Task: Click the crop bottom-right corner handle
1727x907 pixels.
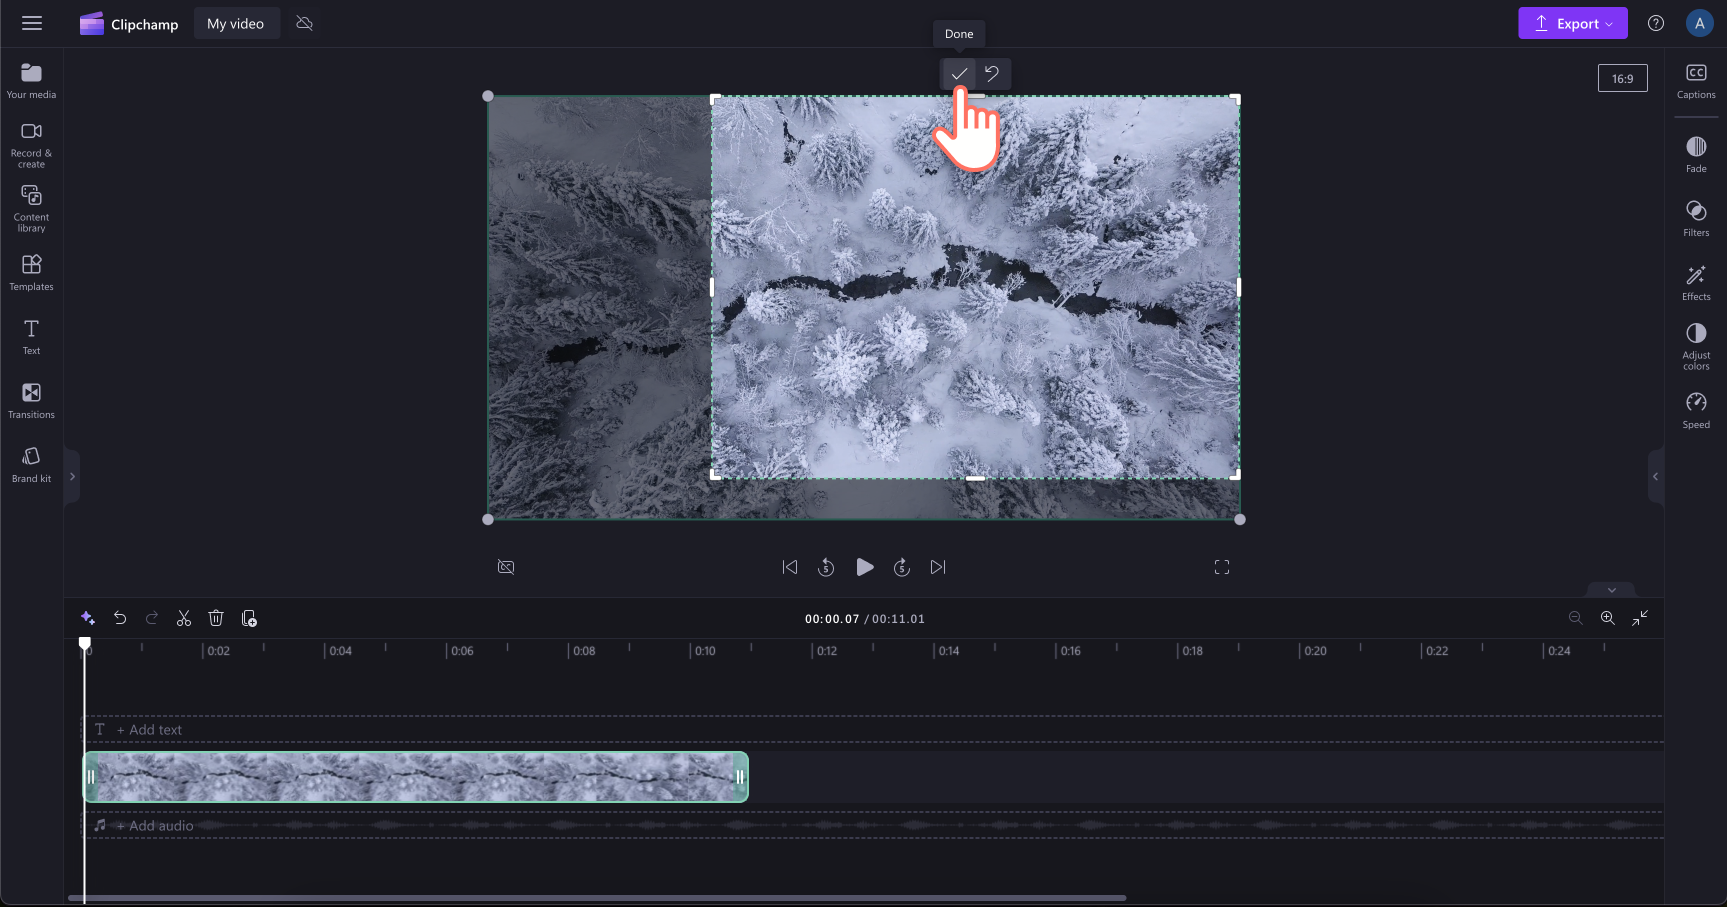Action: tap(1236, 475)
